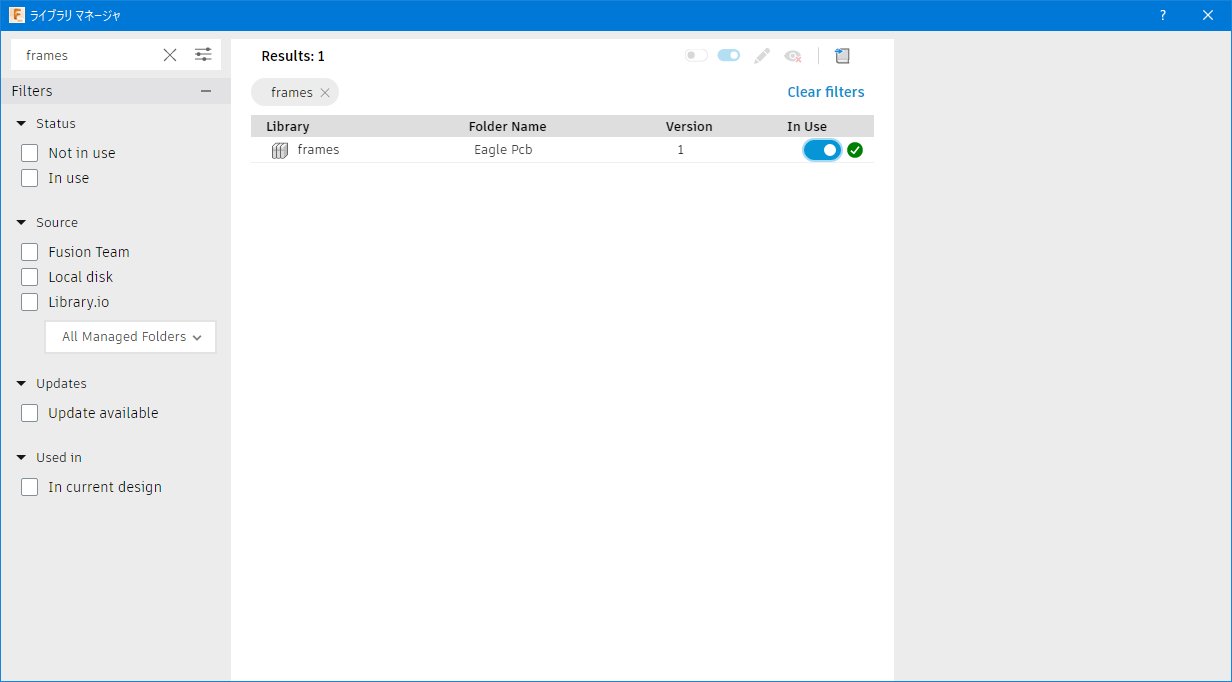
Task: Open the filter settings sliders icon
Action: tap(203, 55)
